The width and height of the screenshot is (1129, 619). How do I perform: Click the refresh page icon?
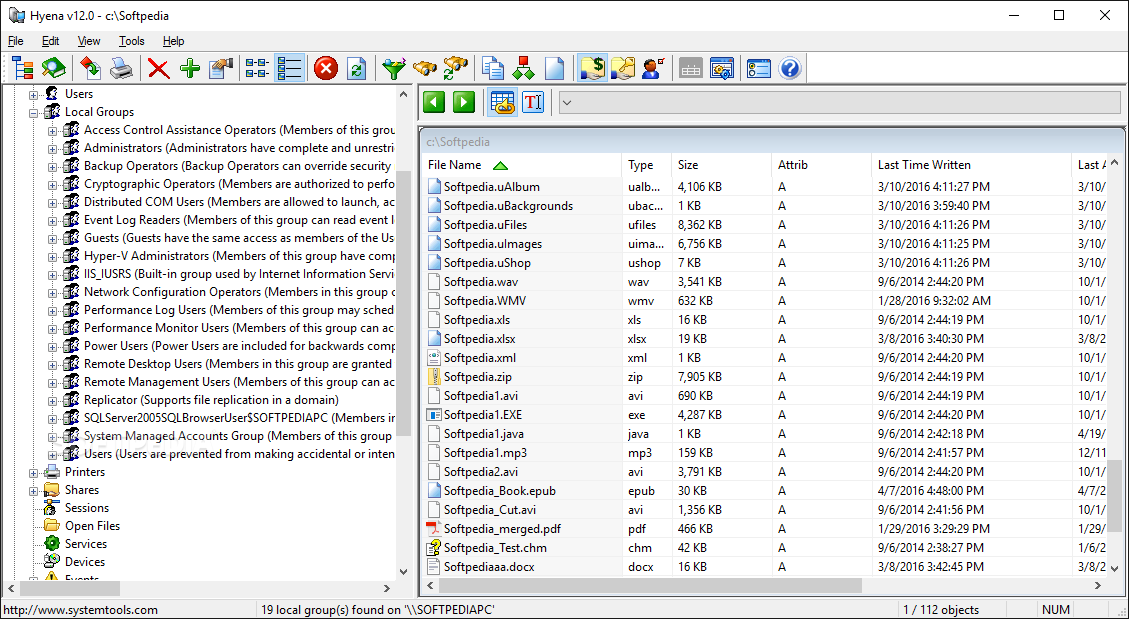point(356,68)
